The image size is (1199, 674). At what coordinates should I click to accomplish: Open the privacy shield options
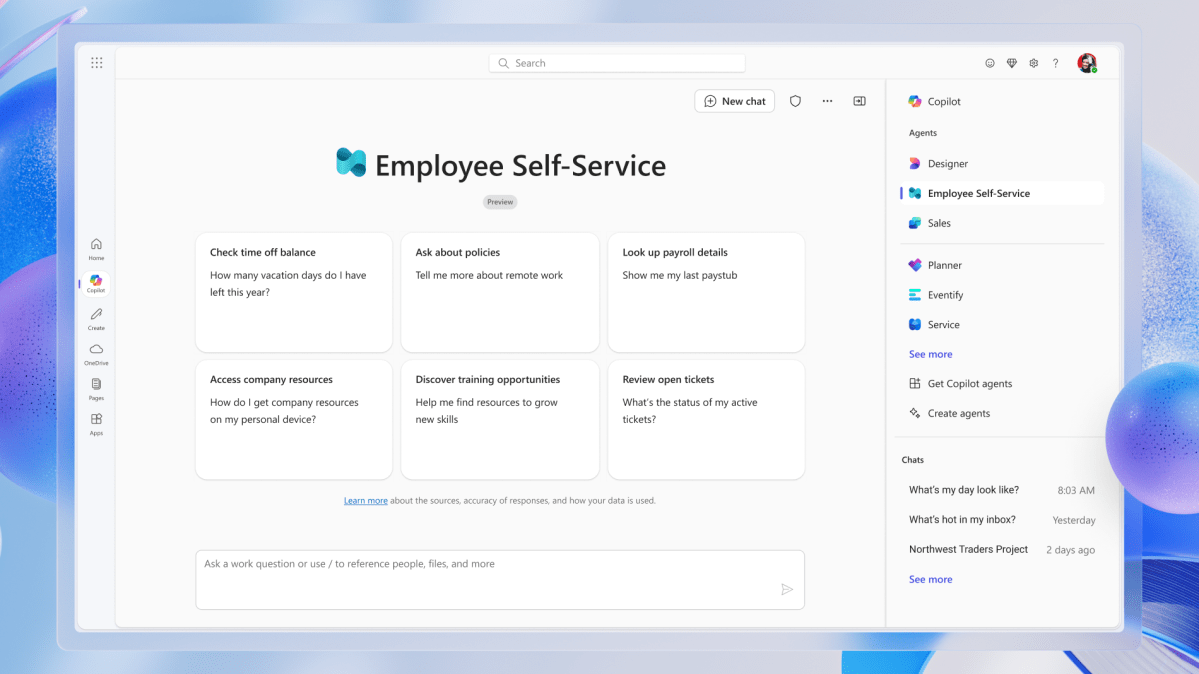795,101
